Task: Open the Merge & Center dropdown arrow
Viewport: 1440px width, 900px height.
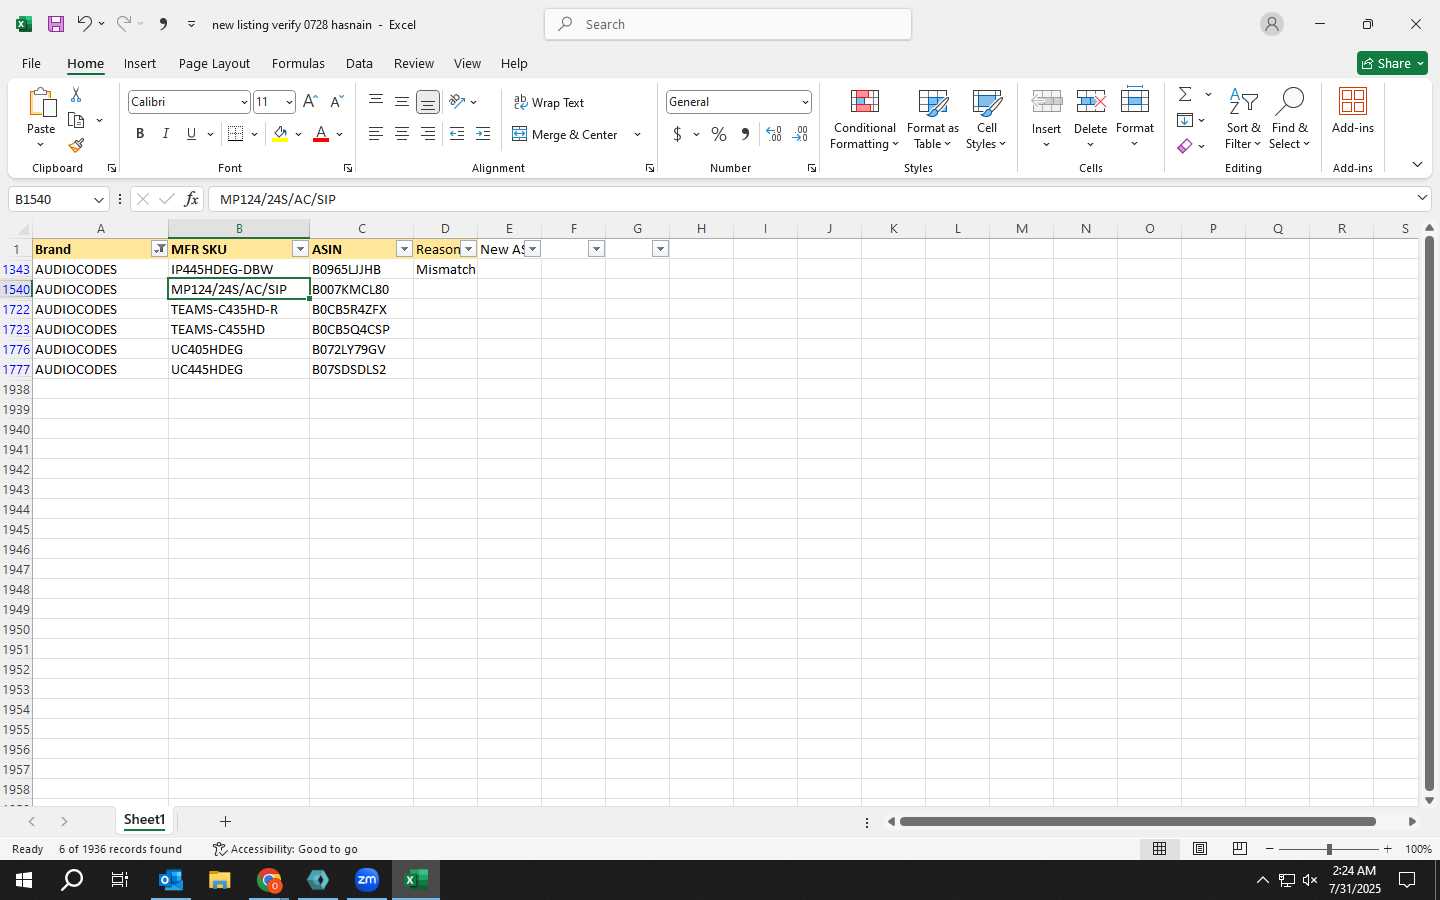Action: (637, 134)
